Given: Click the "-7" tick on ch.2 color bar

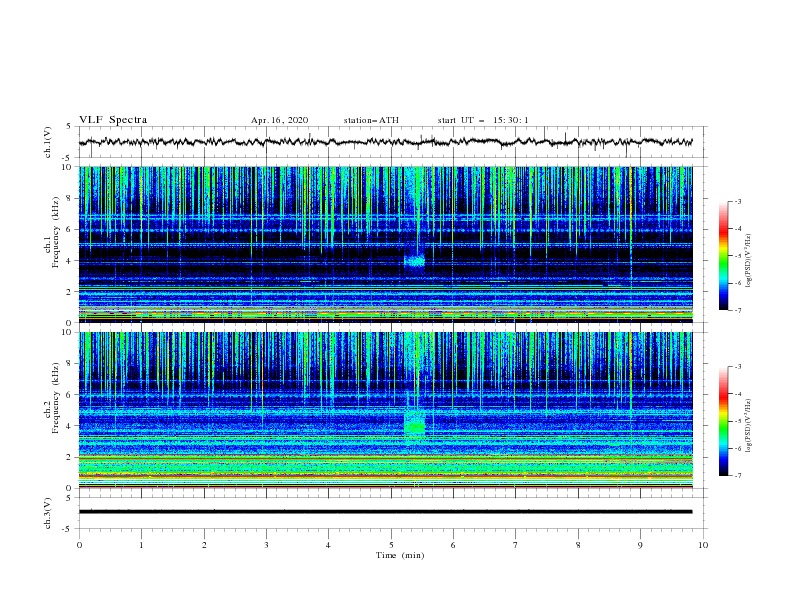Looking at the screenshot, I should 737,476.
